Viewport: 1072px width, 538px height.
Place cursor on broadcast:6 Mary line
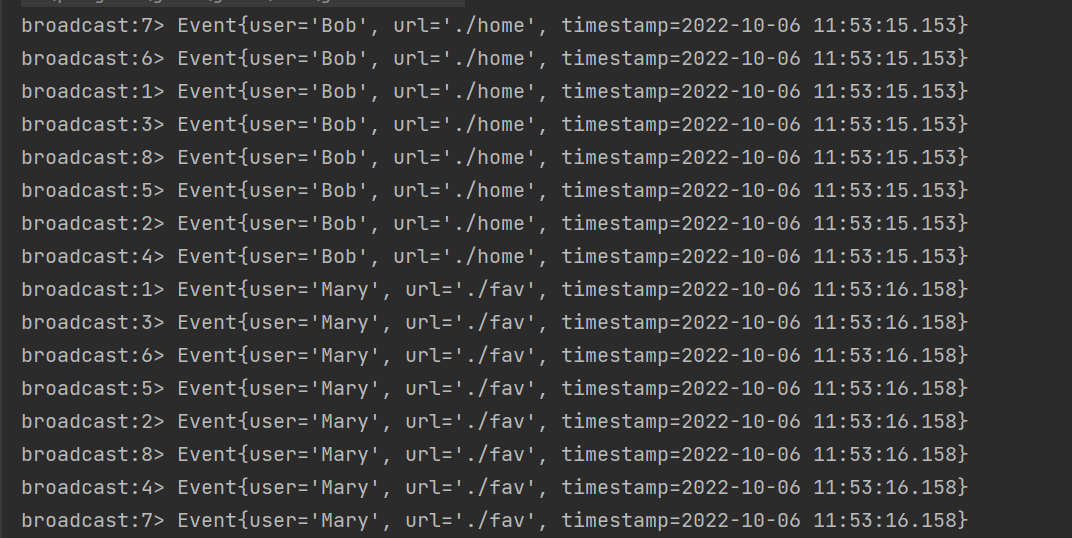coord(494,355)
